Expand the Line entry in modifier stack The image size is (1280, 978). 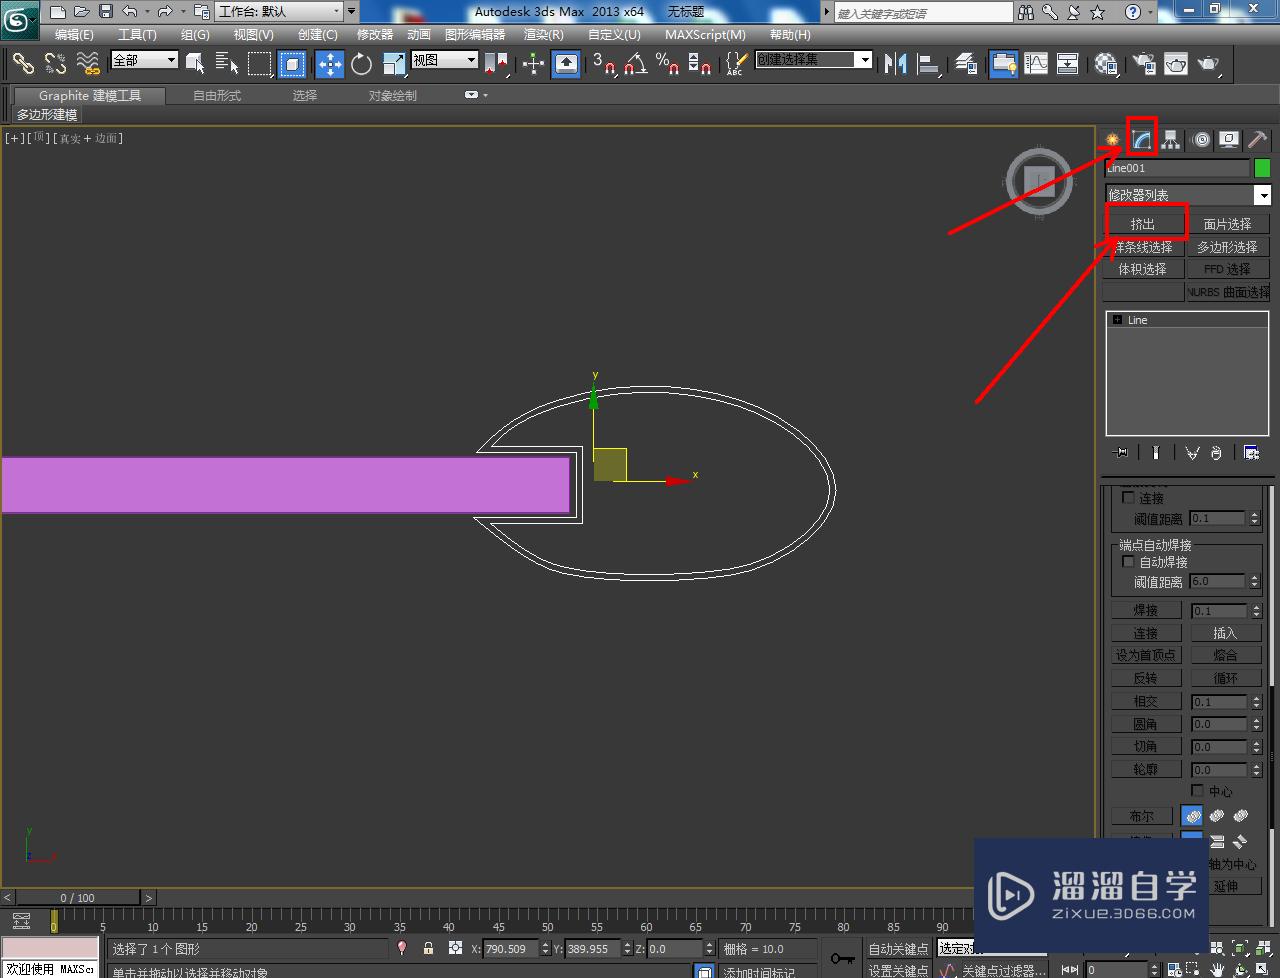(1117, 320)
